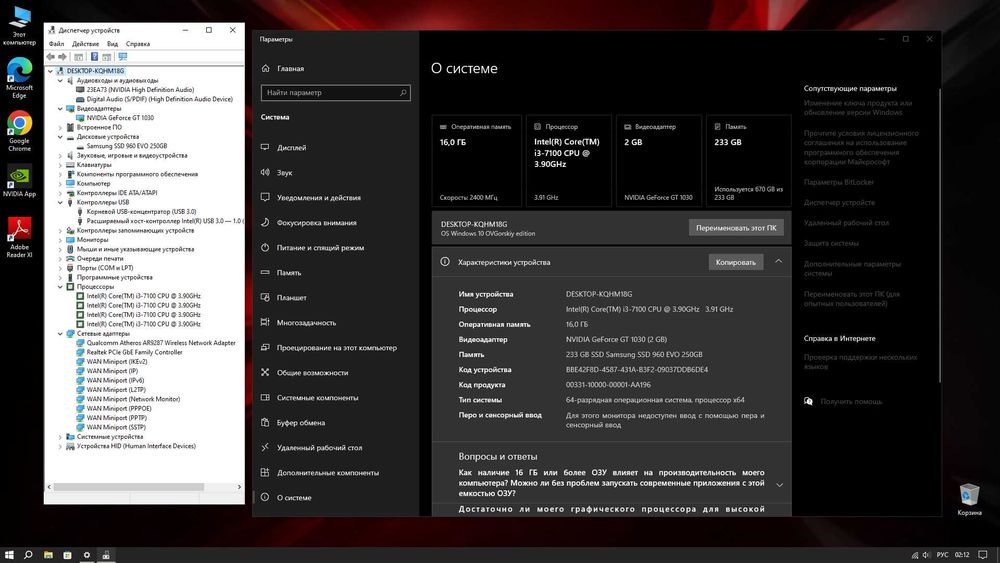Open Диспетчер устройств related link

pyautogui.click(x=839, y=203)
